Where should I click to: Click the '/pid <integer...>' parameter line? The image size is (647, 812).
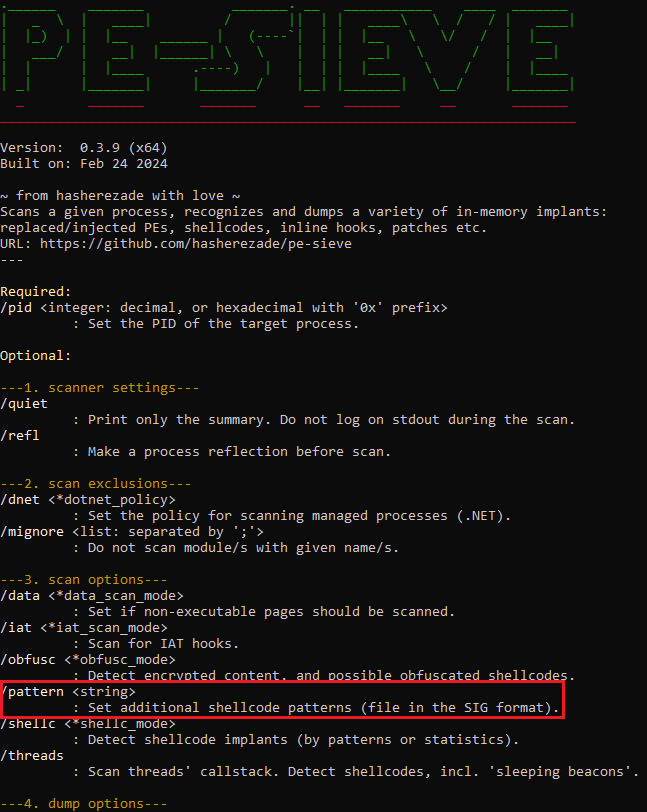point(224,308)
